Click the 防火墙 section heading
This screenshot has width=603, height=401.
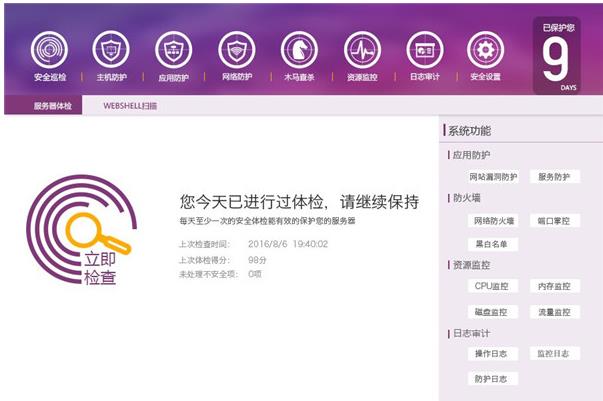coord(466,198)
